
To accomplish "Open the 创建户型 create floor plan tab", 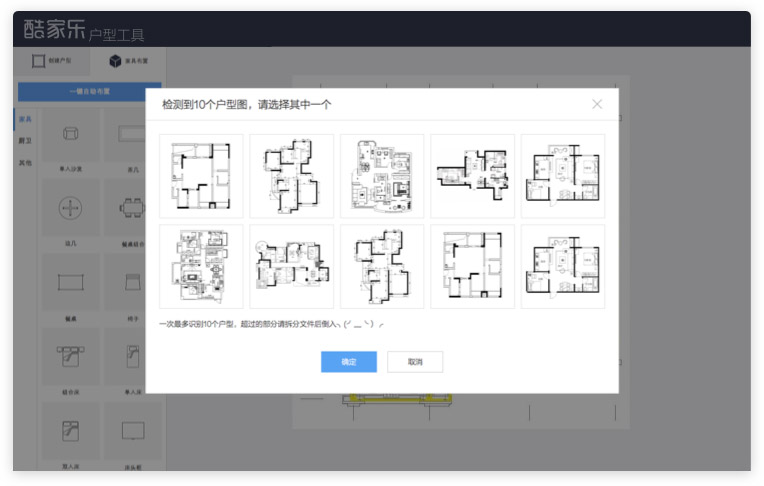I will (52, 61).
